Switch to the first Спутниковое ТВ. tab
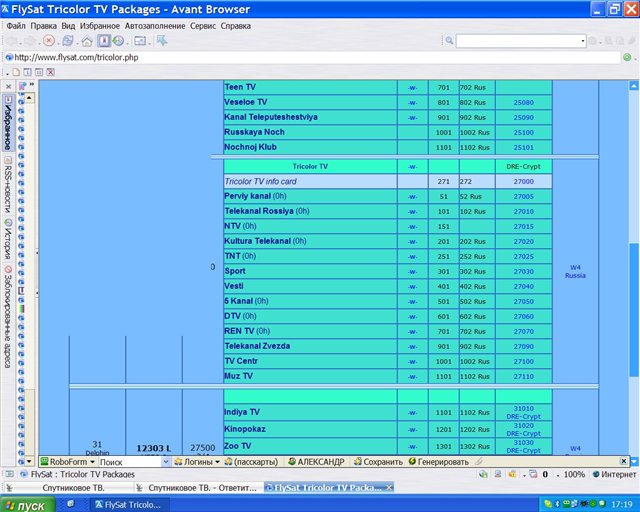This screenshot has width=640, height=512. tap(68, 488)
